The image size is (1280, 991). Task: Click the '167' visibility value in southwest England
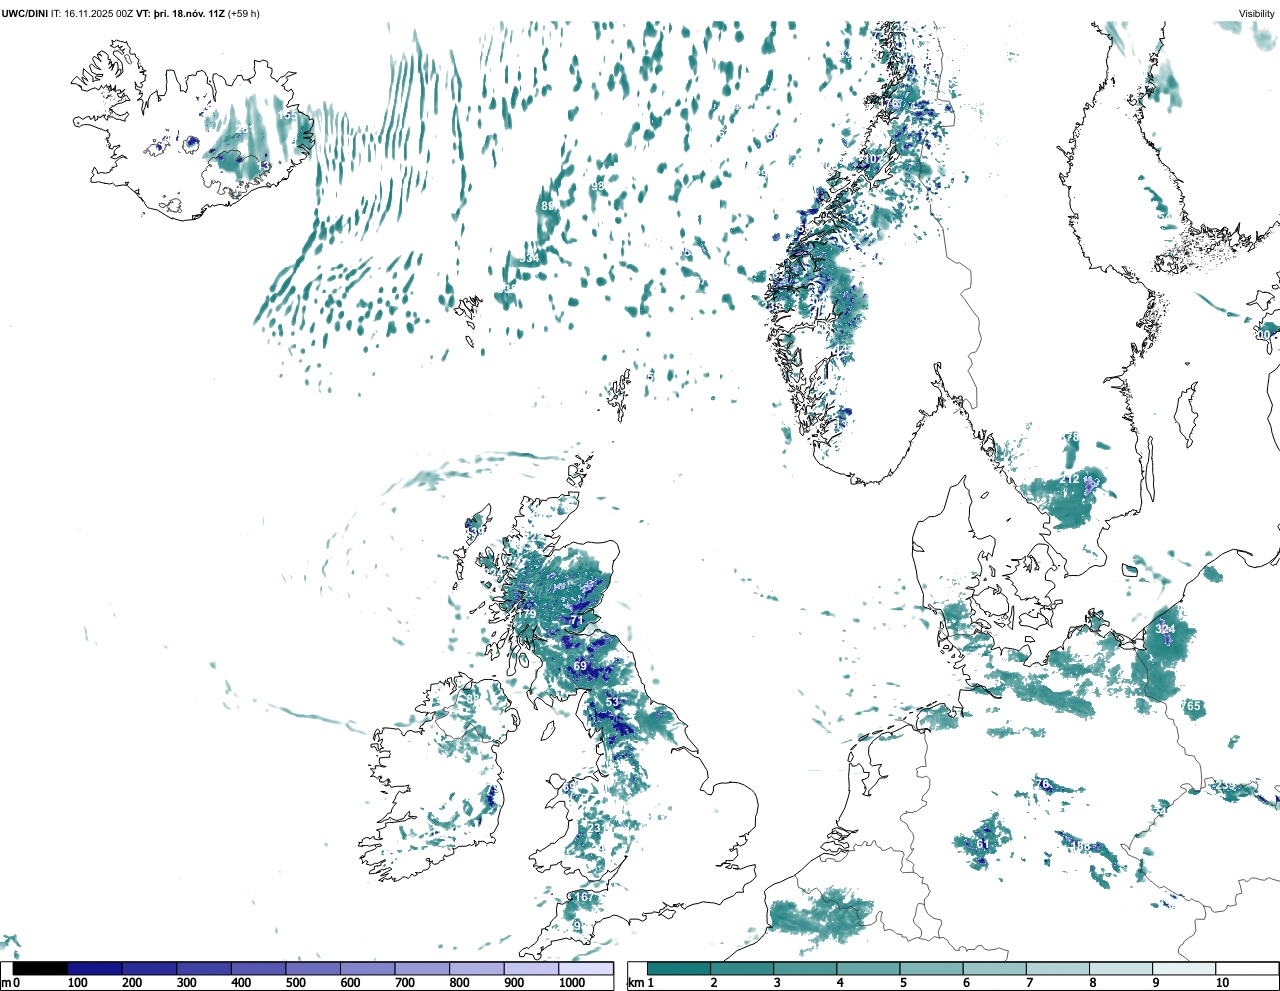(584, 897)
